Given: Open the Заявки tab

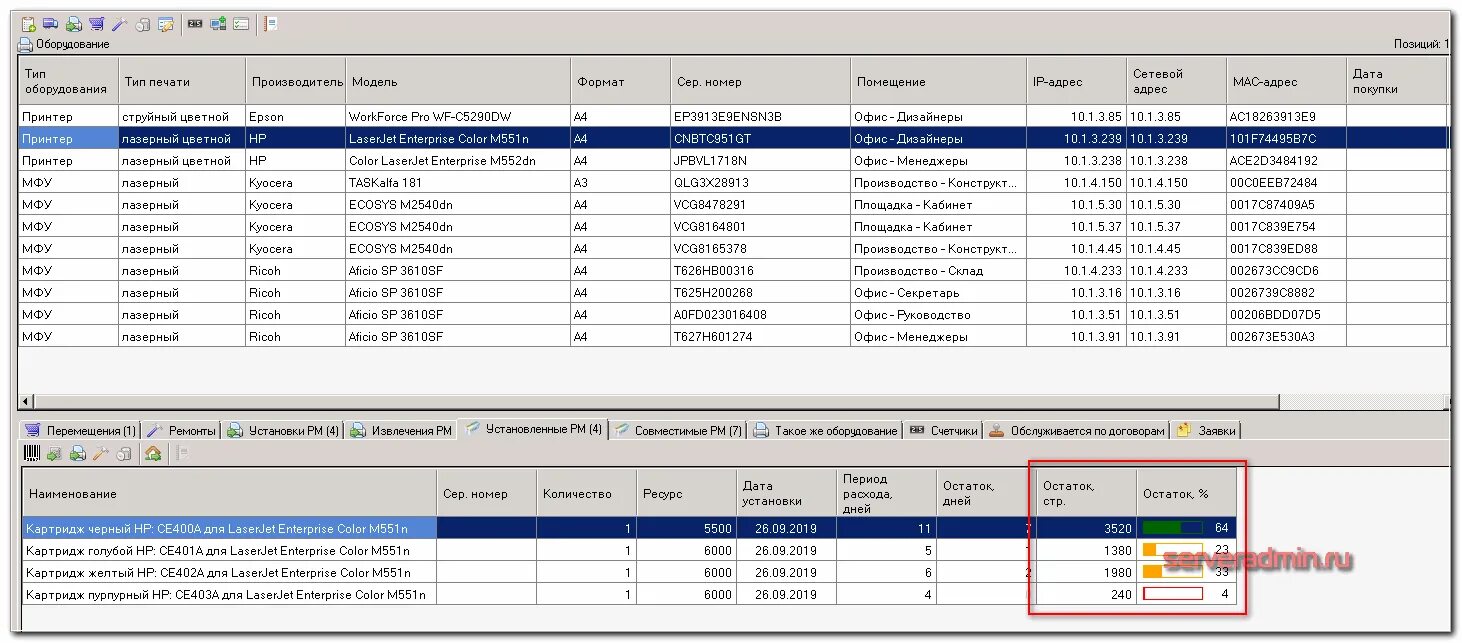Looking at the screenshot, I should coord(1206,431).
